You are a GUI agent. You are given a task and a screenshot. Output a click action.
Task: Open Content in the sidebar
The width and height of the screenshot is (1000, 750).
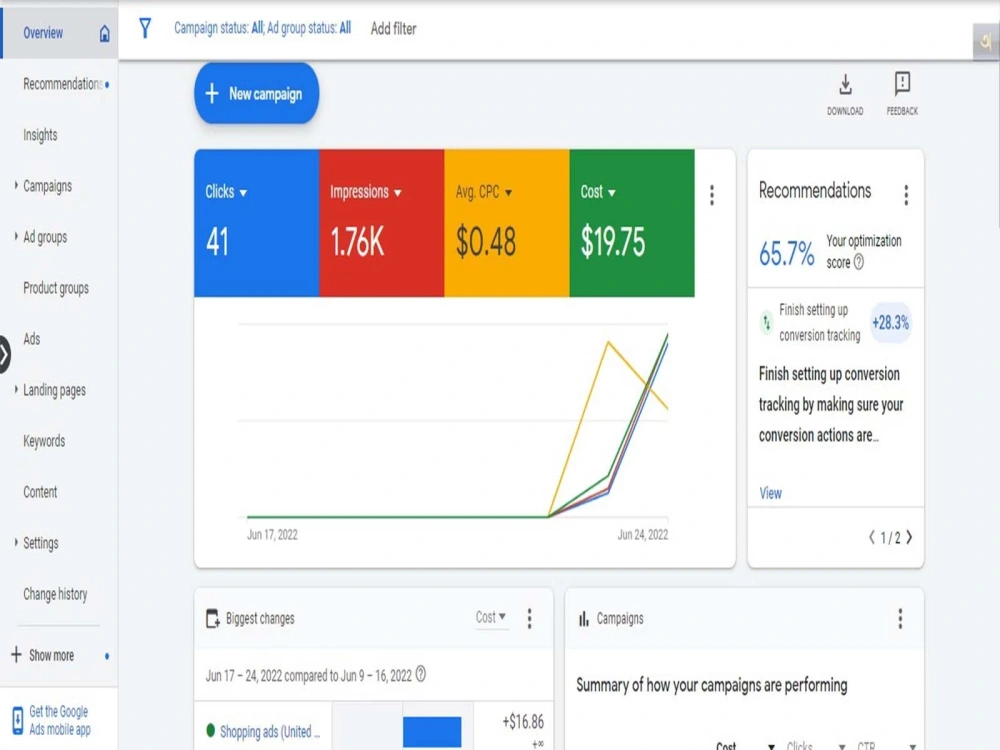(x=40, y=492)
